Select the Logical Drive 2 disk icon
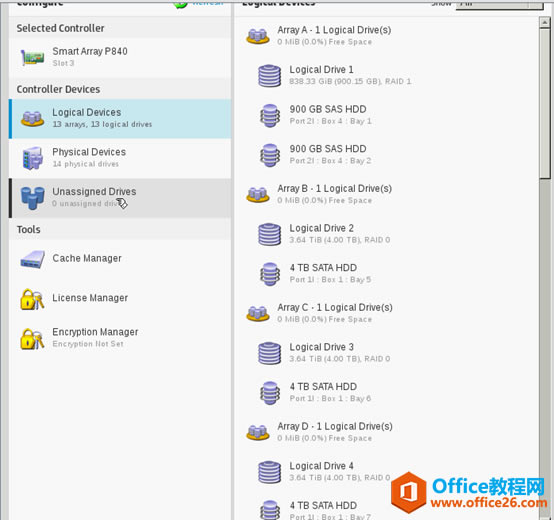The height and width of the screenshot is (520, 554). [x=270, y=234]
